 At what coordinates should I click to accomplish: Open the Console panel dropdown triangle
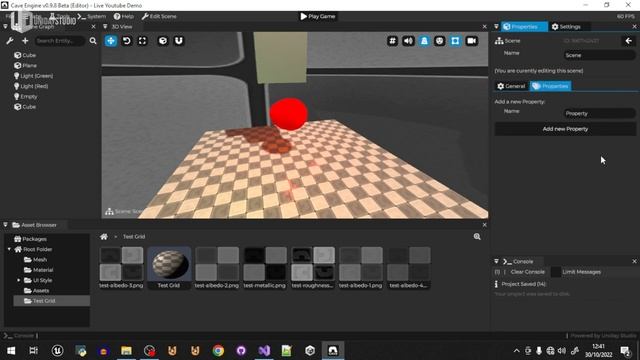[x=496, y=261]
